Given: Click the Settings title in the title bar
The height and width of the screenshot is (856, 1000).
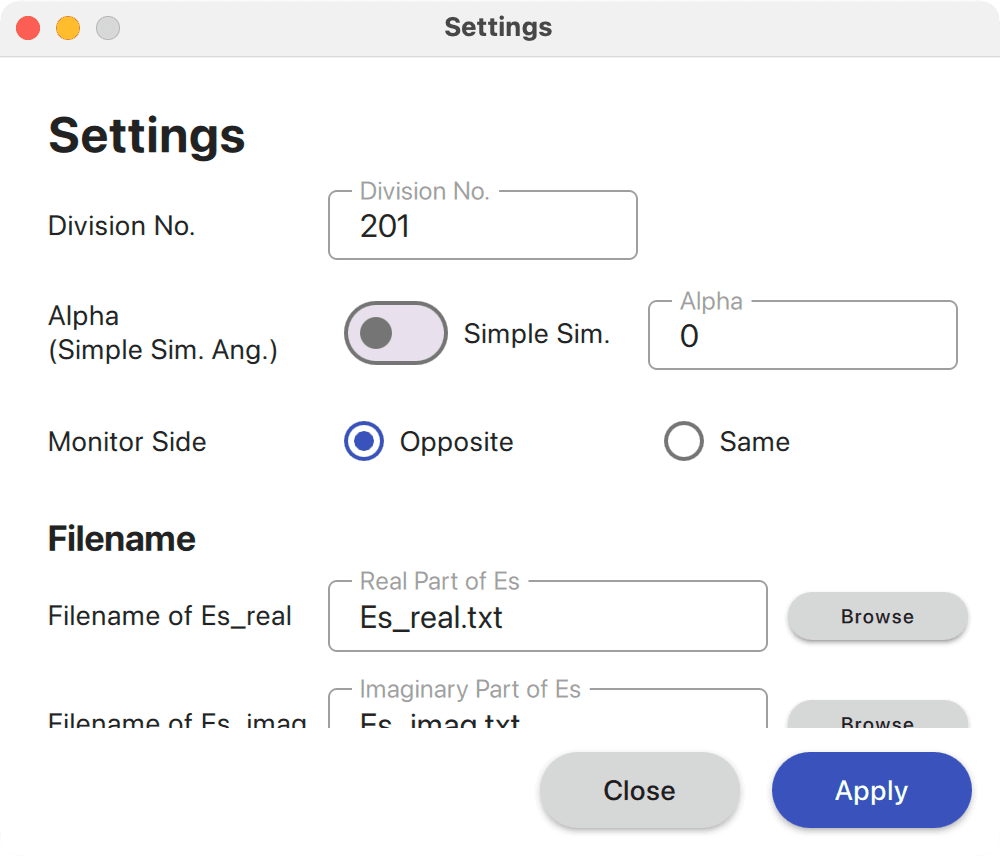Looking at the screenshot, I should (498, 27).
